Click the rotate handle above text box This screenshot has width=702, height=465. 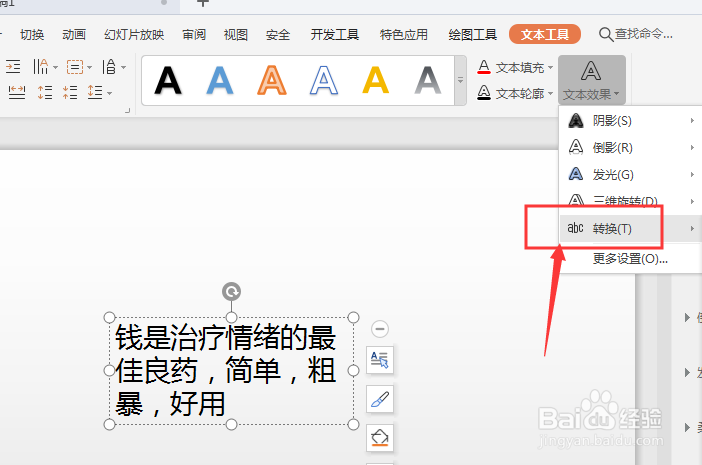pos(231,292)
